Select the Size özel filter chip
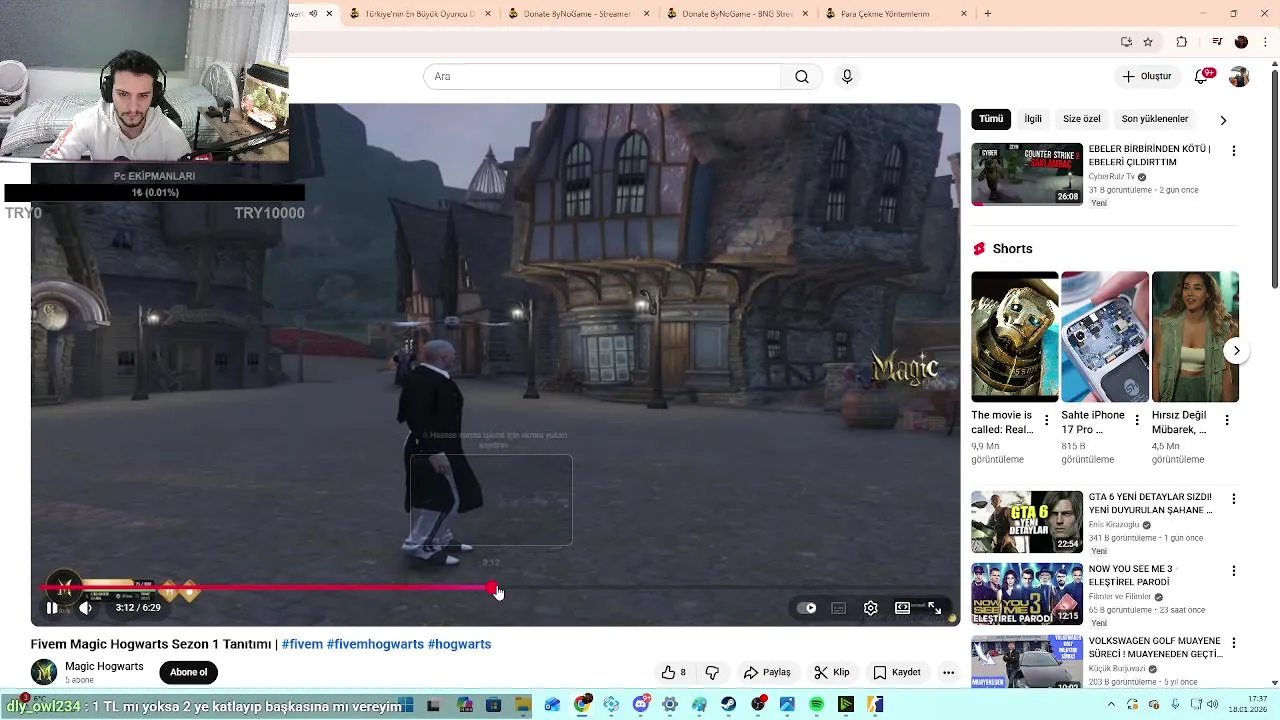 1081,119
